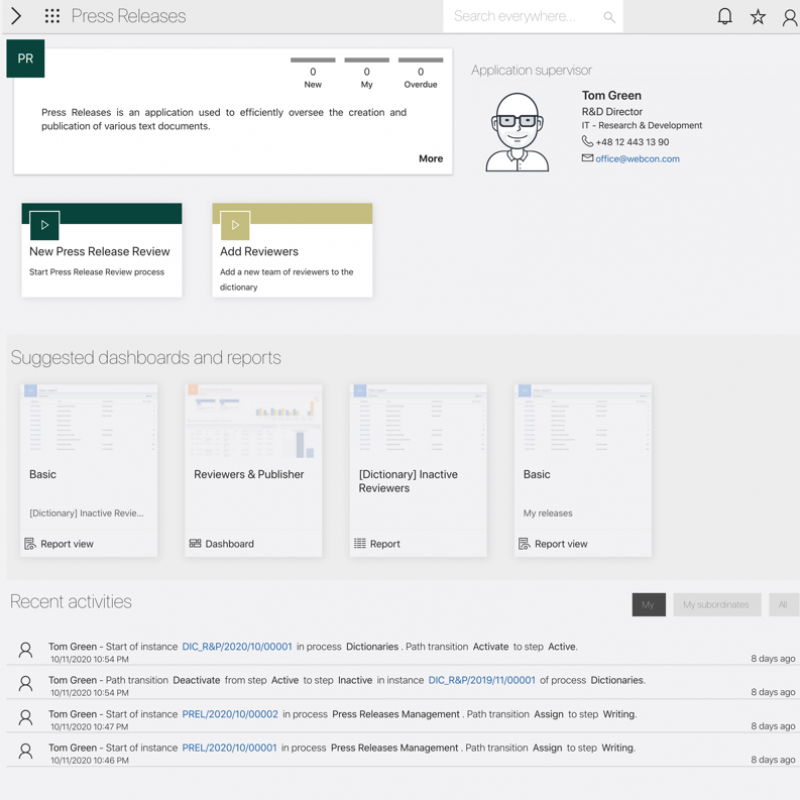Open the app launcher grid icon

pyautogui.click(x=52, y=16)
